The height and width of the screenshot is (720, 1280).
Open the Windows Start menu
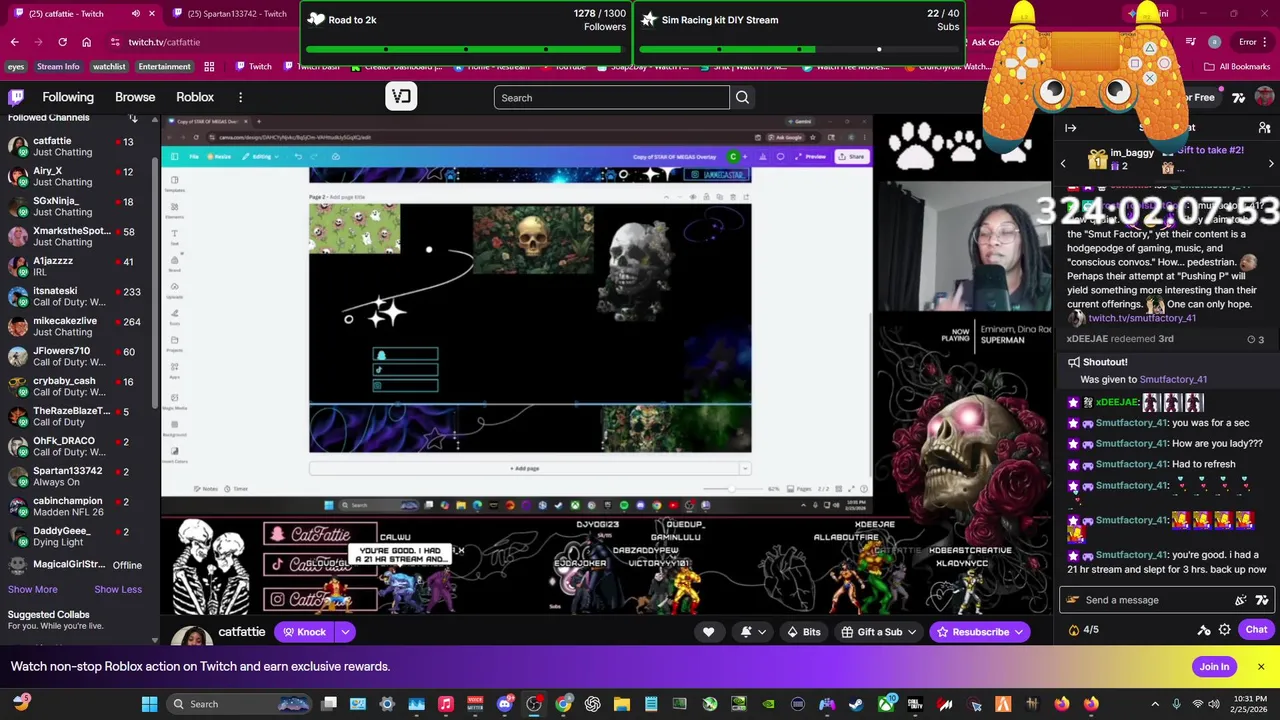coord(149,704)
